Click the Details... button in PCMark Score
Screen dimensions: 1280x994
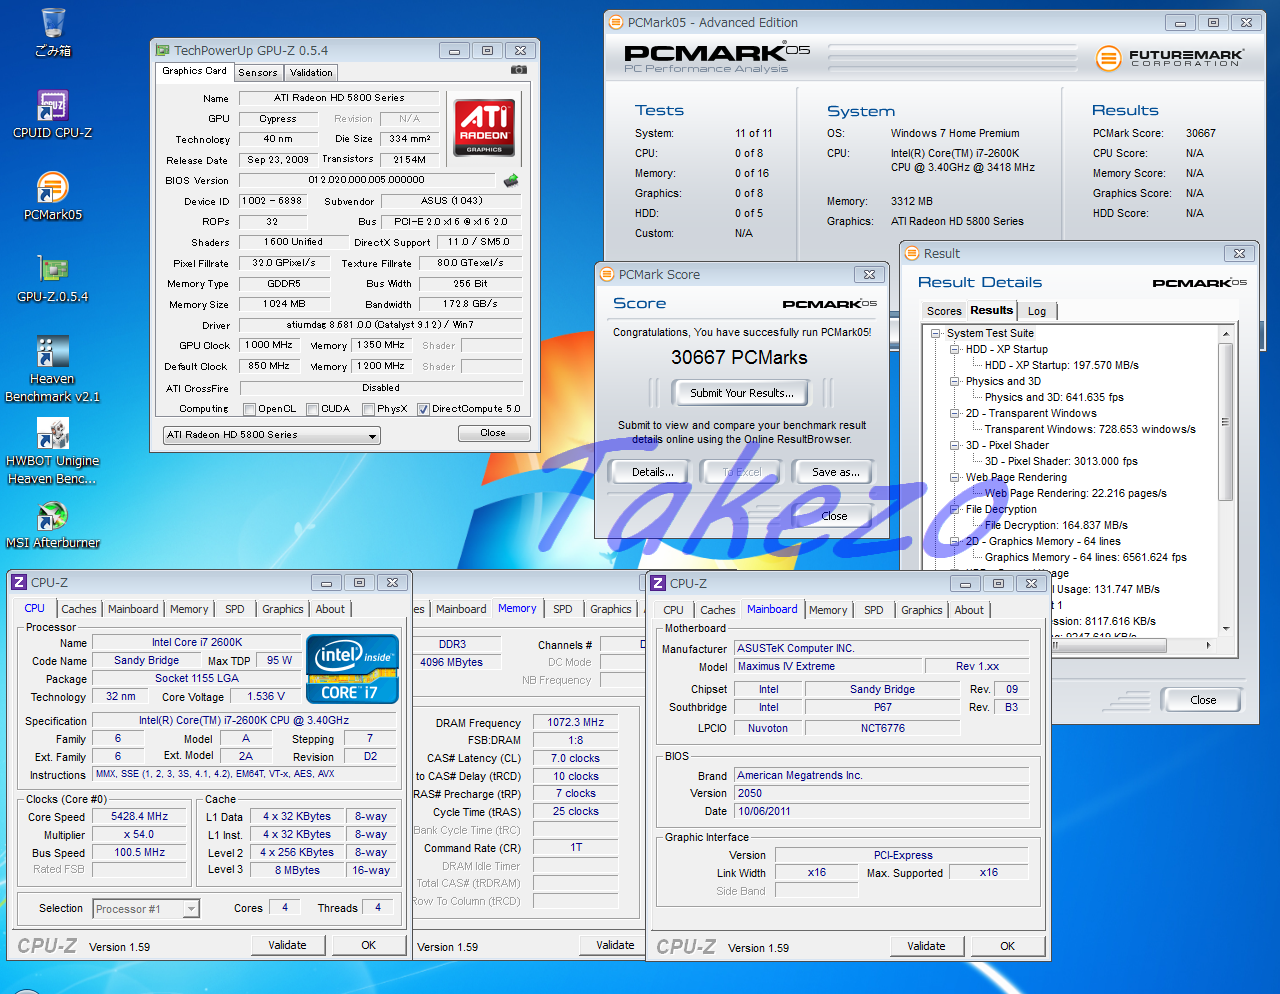point(653,472)
